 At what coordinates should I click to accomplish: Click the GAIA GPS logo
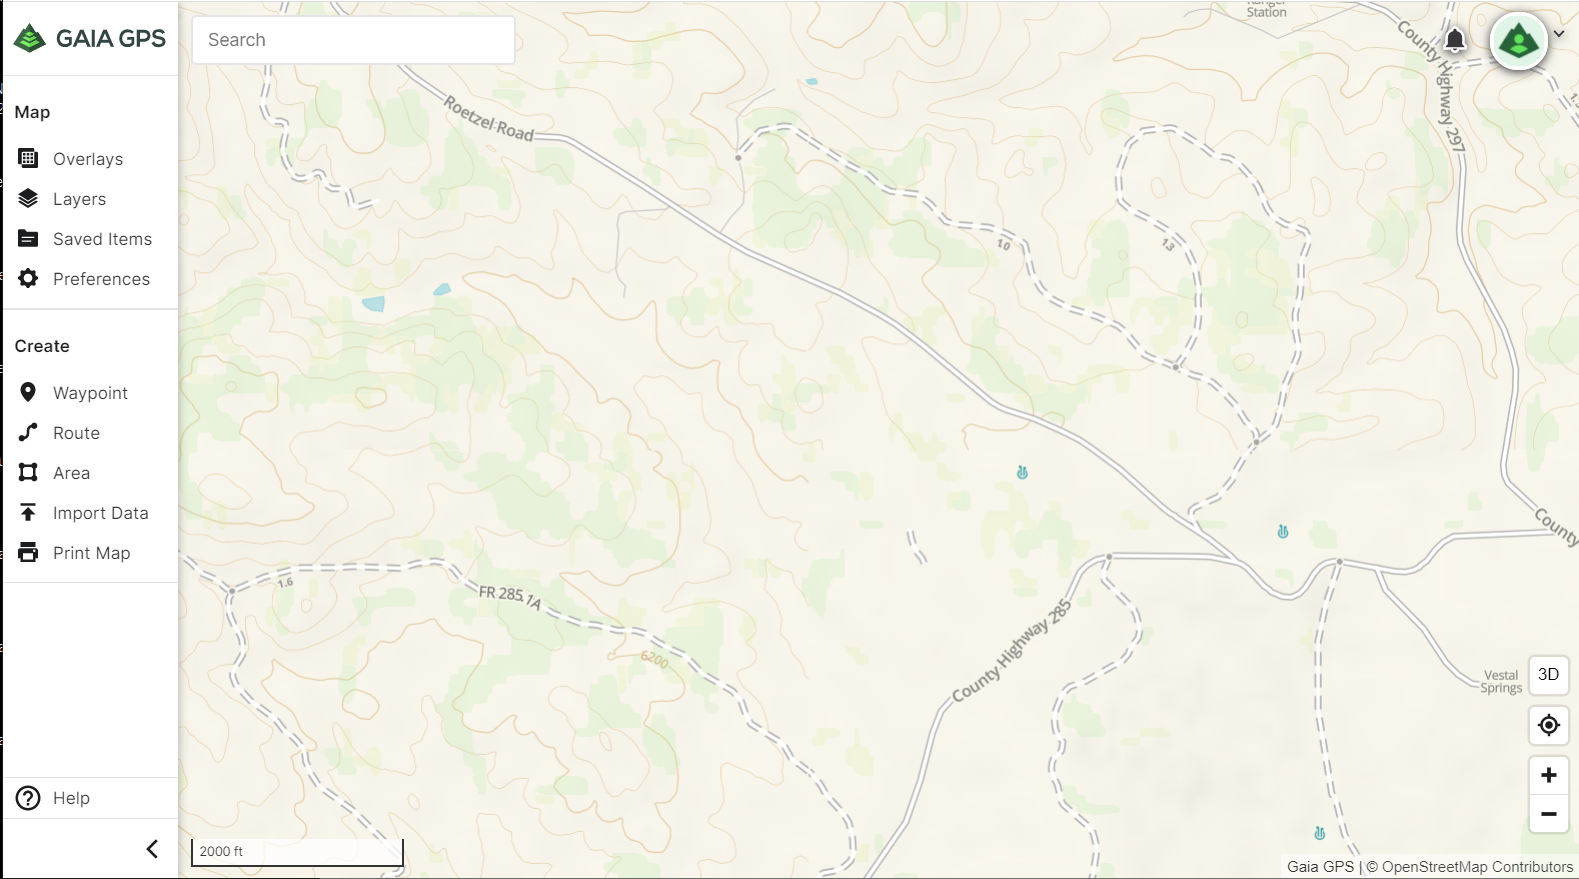click(90, 38)
